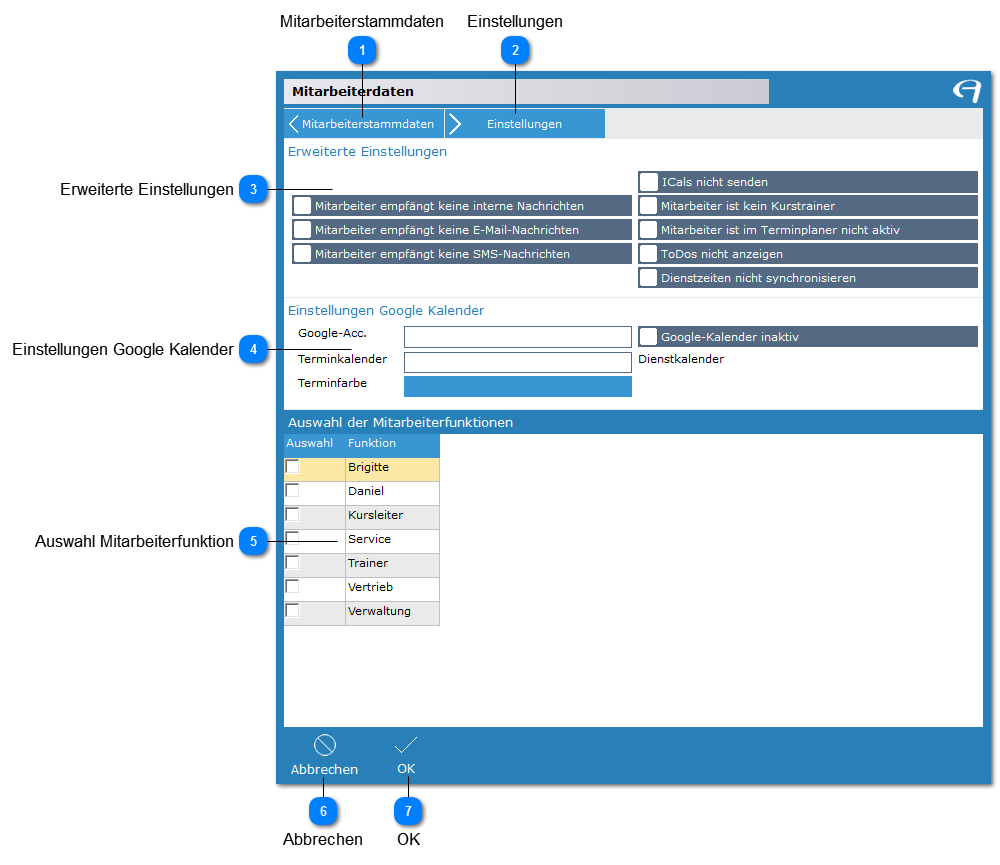Enable ICals nicht senden checkbox
Image resolution: width=1000 pixels, height=865 pixels.
649,182
